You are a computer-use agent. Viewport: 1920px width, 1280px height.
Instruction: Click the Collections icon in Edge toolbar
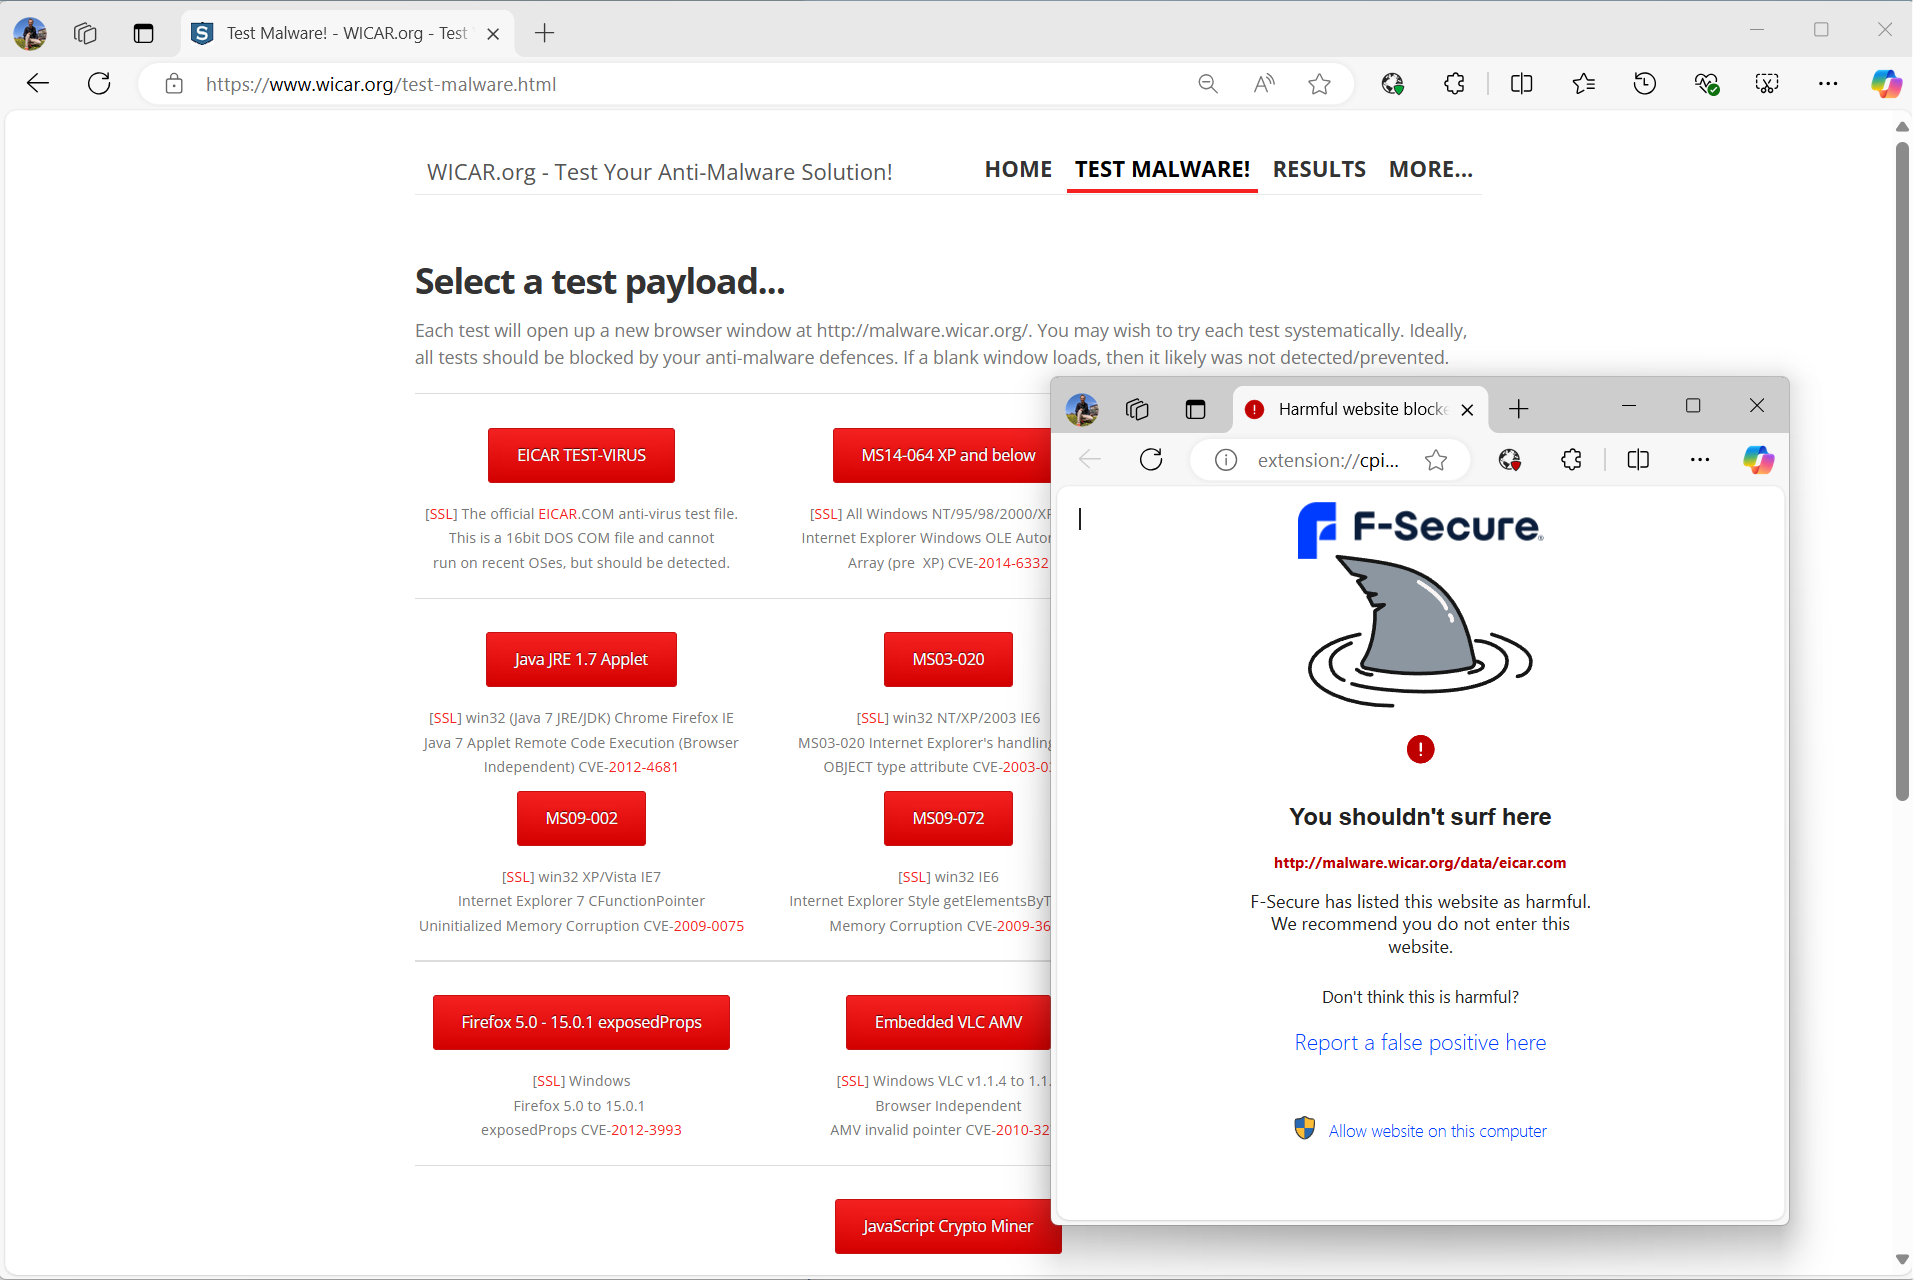point(1584,83)
